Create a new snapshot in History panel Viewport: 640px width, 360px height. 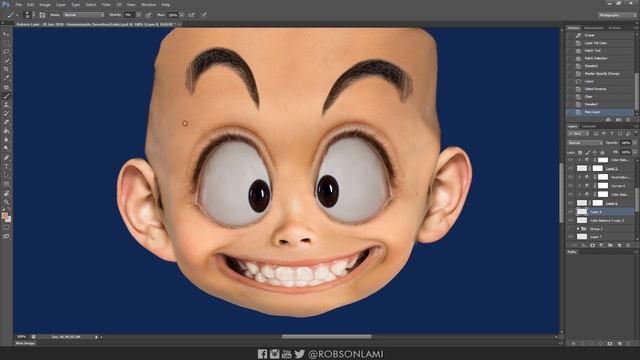pos(618,120)
